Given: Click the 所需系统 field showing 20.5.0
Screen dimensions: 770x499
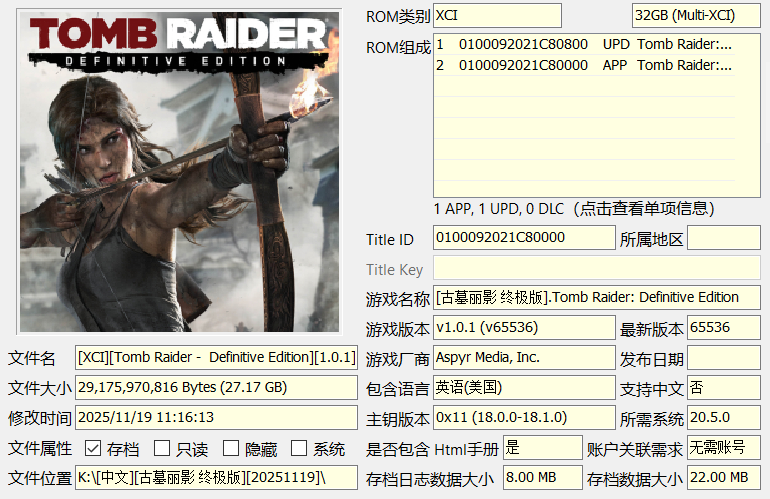Looking at the screenshot, I should click(724, 417).
